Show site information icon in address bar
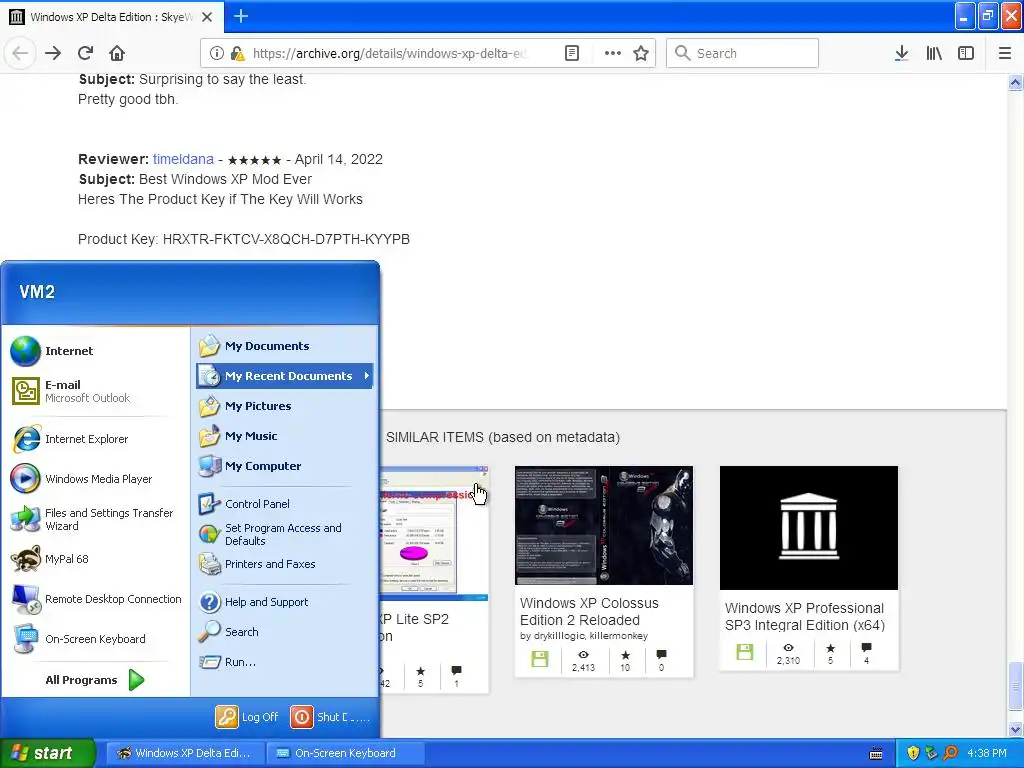 [x=216, y=54]
